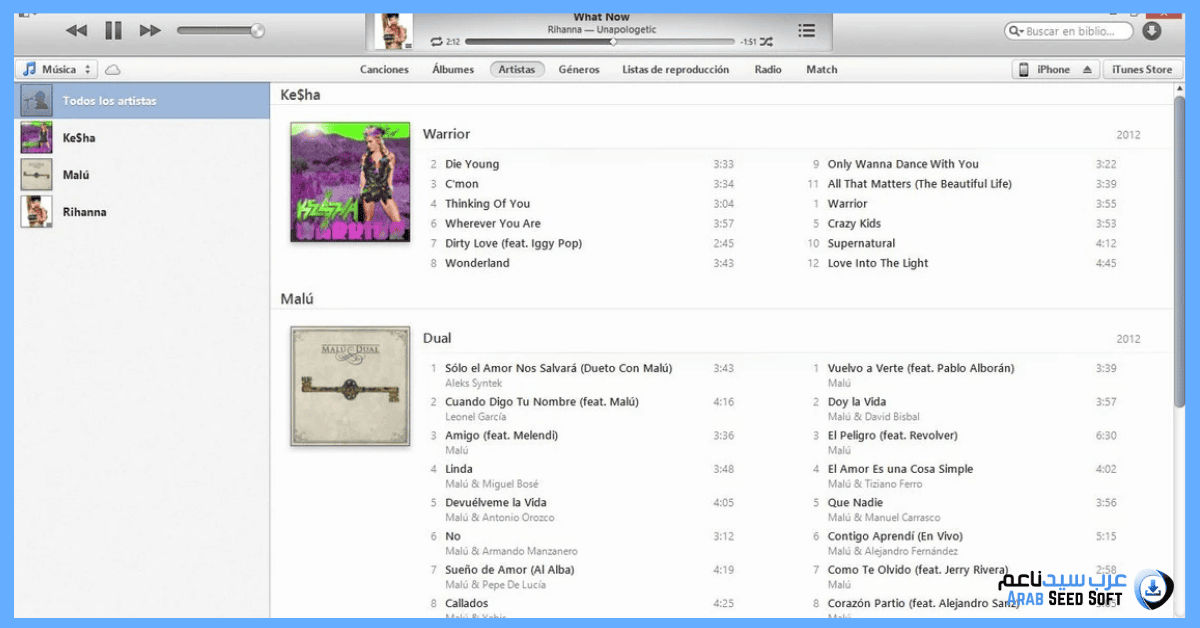Select Ke$ha in the artist sidebar
This screenshot has width=1200, height=628.
[79, 138]
